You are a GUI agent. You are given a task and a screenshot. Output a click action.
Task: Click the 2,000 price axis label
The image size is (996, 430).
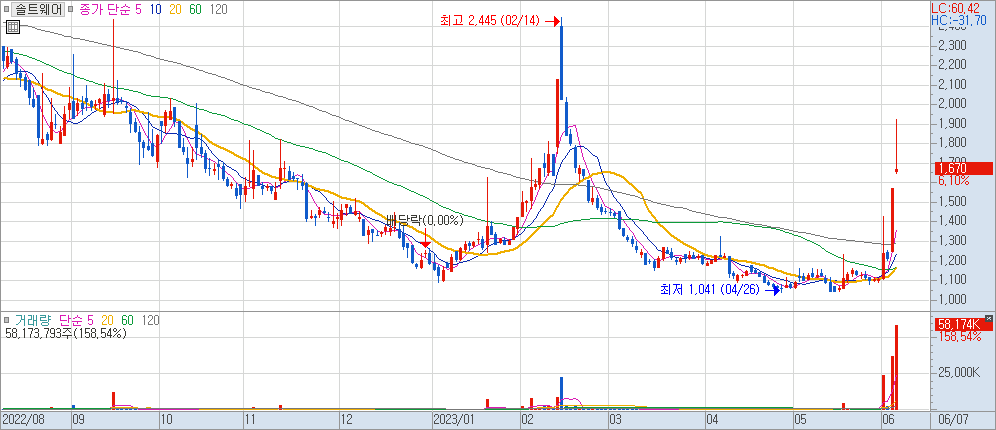coord(954,104)
